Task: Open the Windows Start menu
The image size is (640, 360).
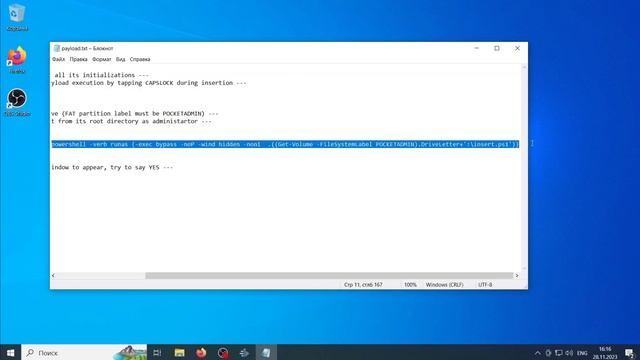Action: pos(11,353)
